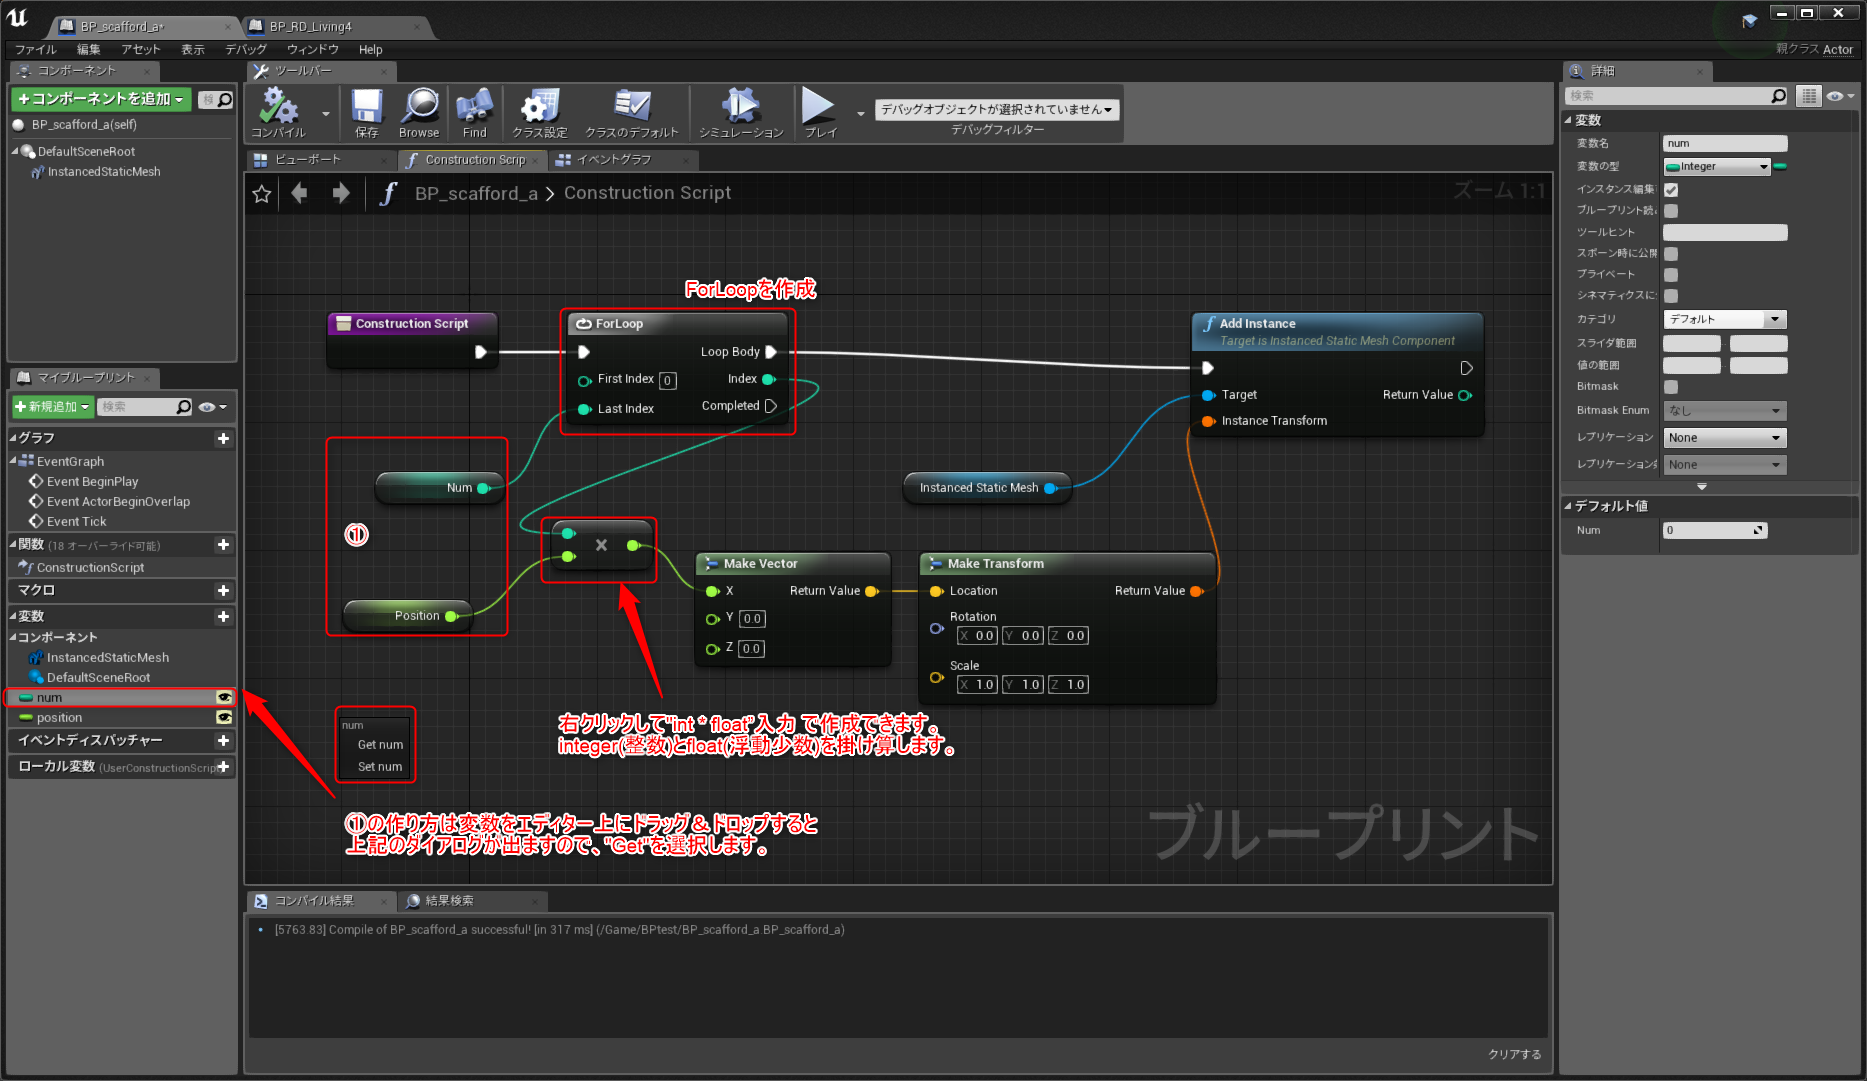Click the property matrix grid icon in 詳細
The image size is (1867, 1081).
1809,96
